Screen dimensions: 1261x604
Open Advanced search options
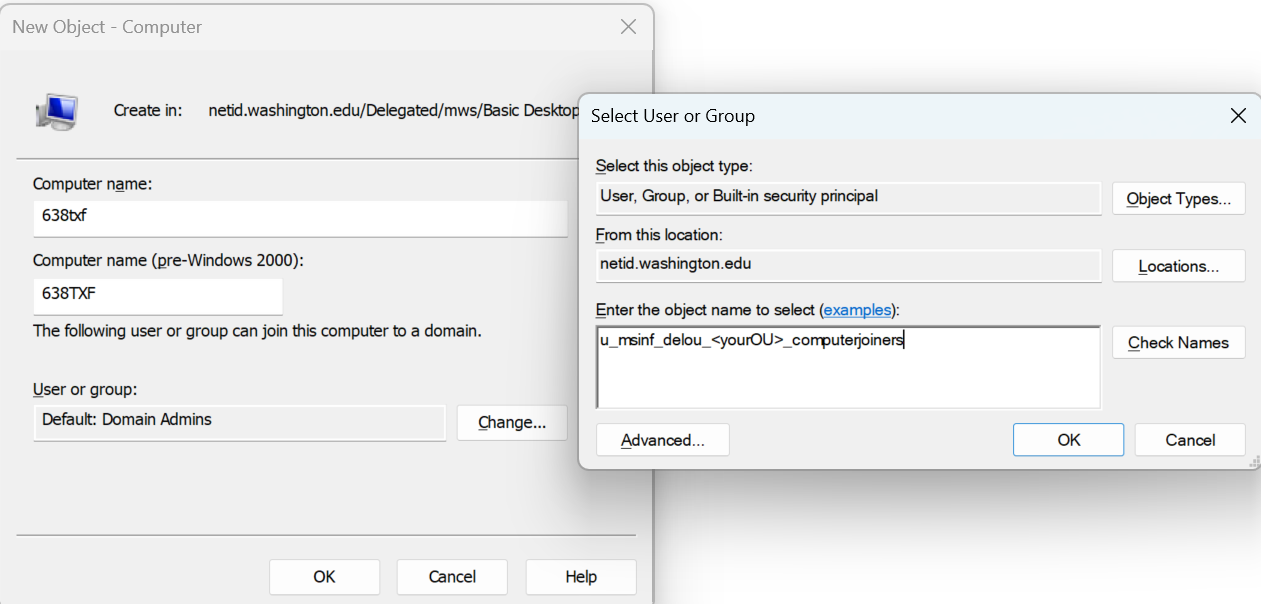pos(662,440)
